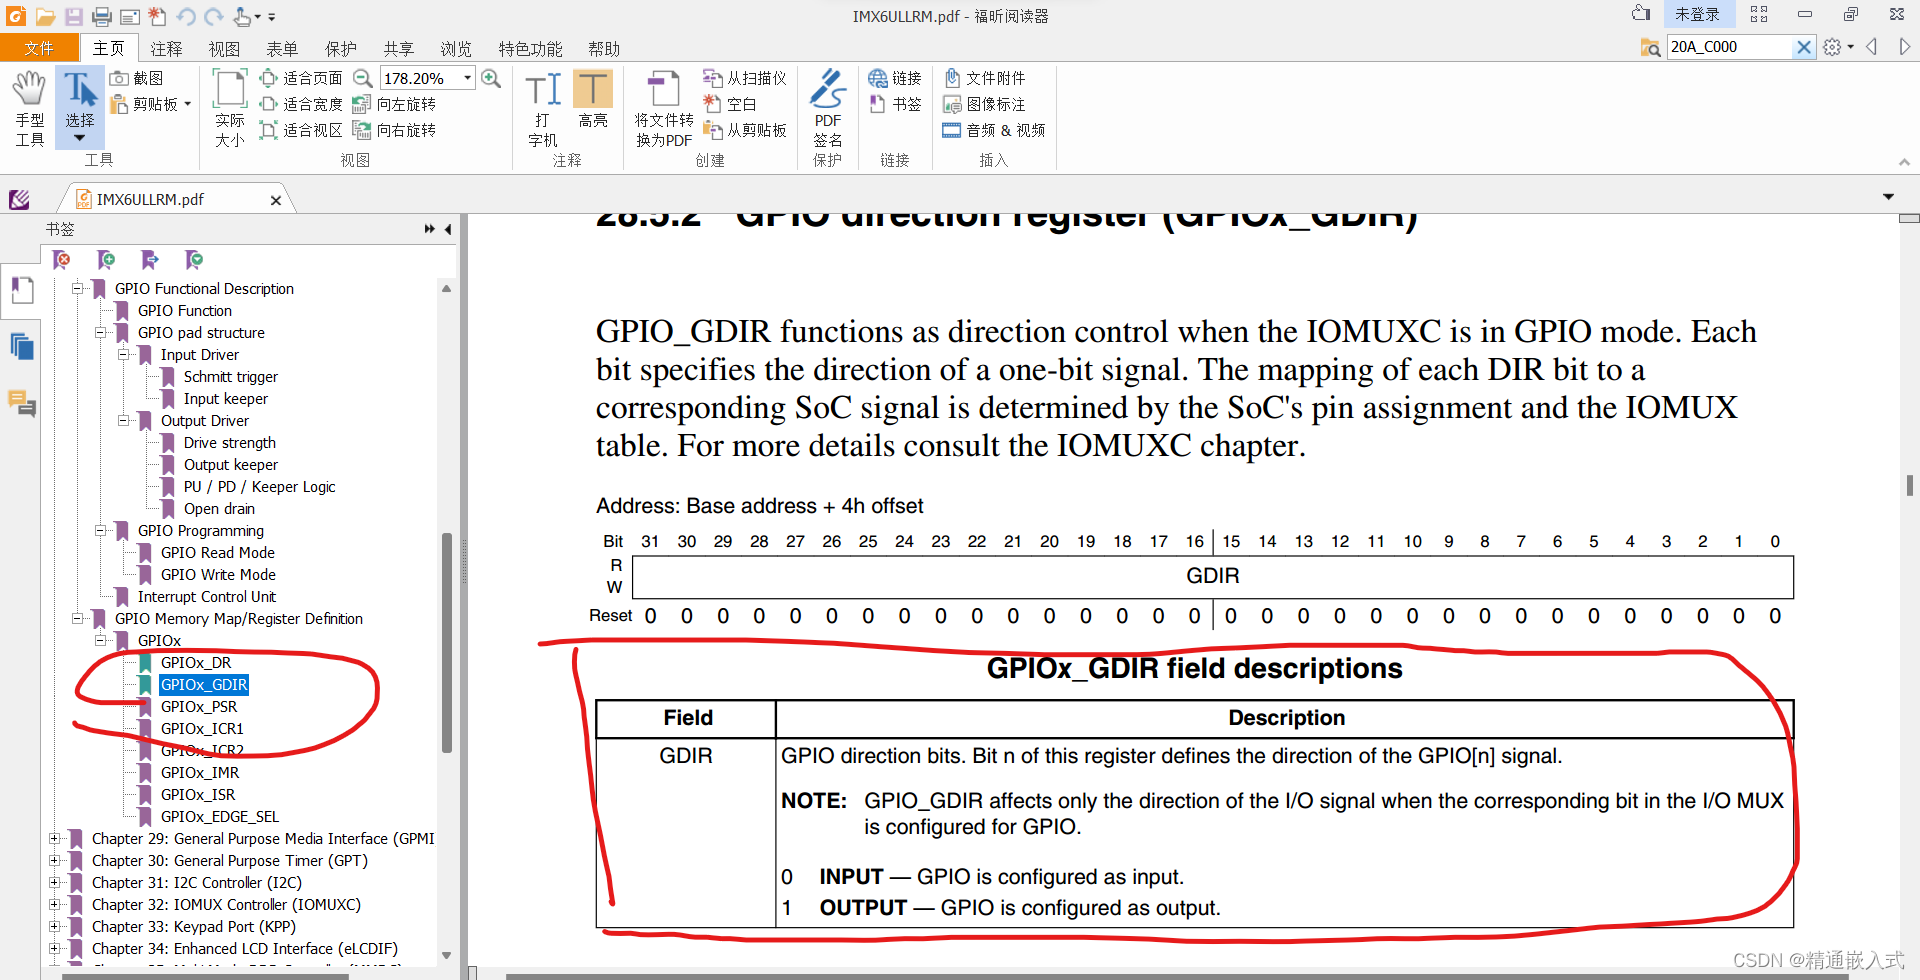
Task: Click delete bookmark icon in bookmark panel
Action: click(62, 260)
